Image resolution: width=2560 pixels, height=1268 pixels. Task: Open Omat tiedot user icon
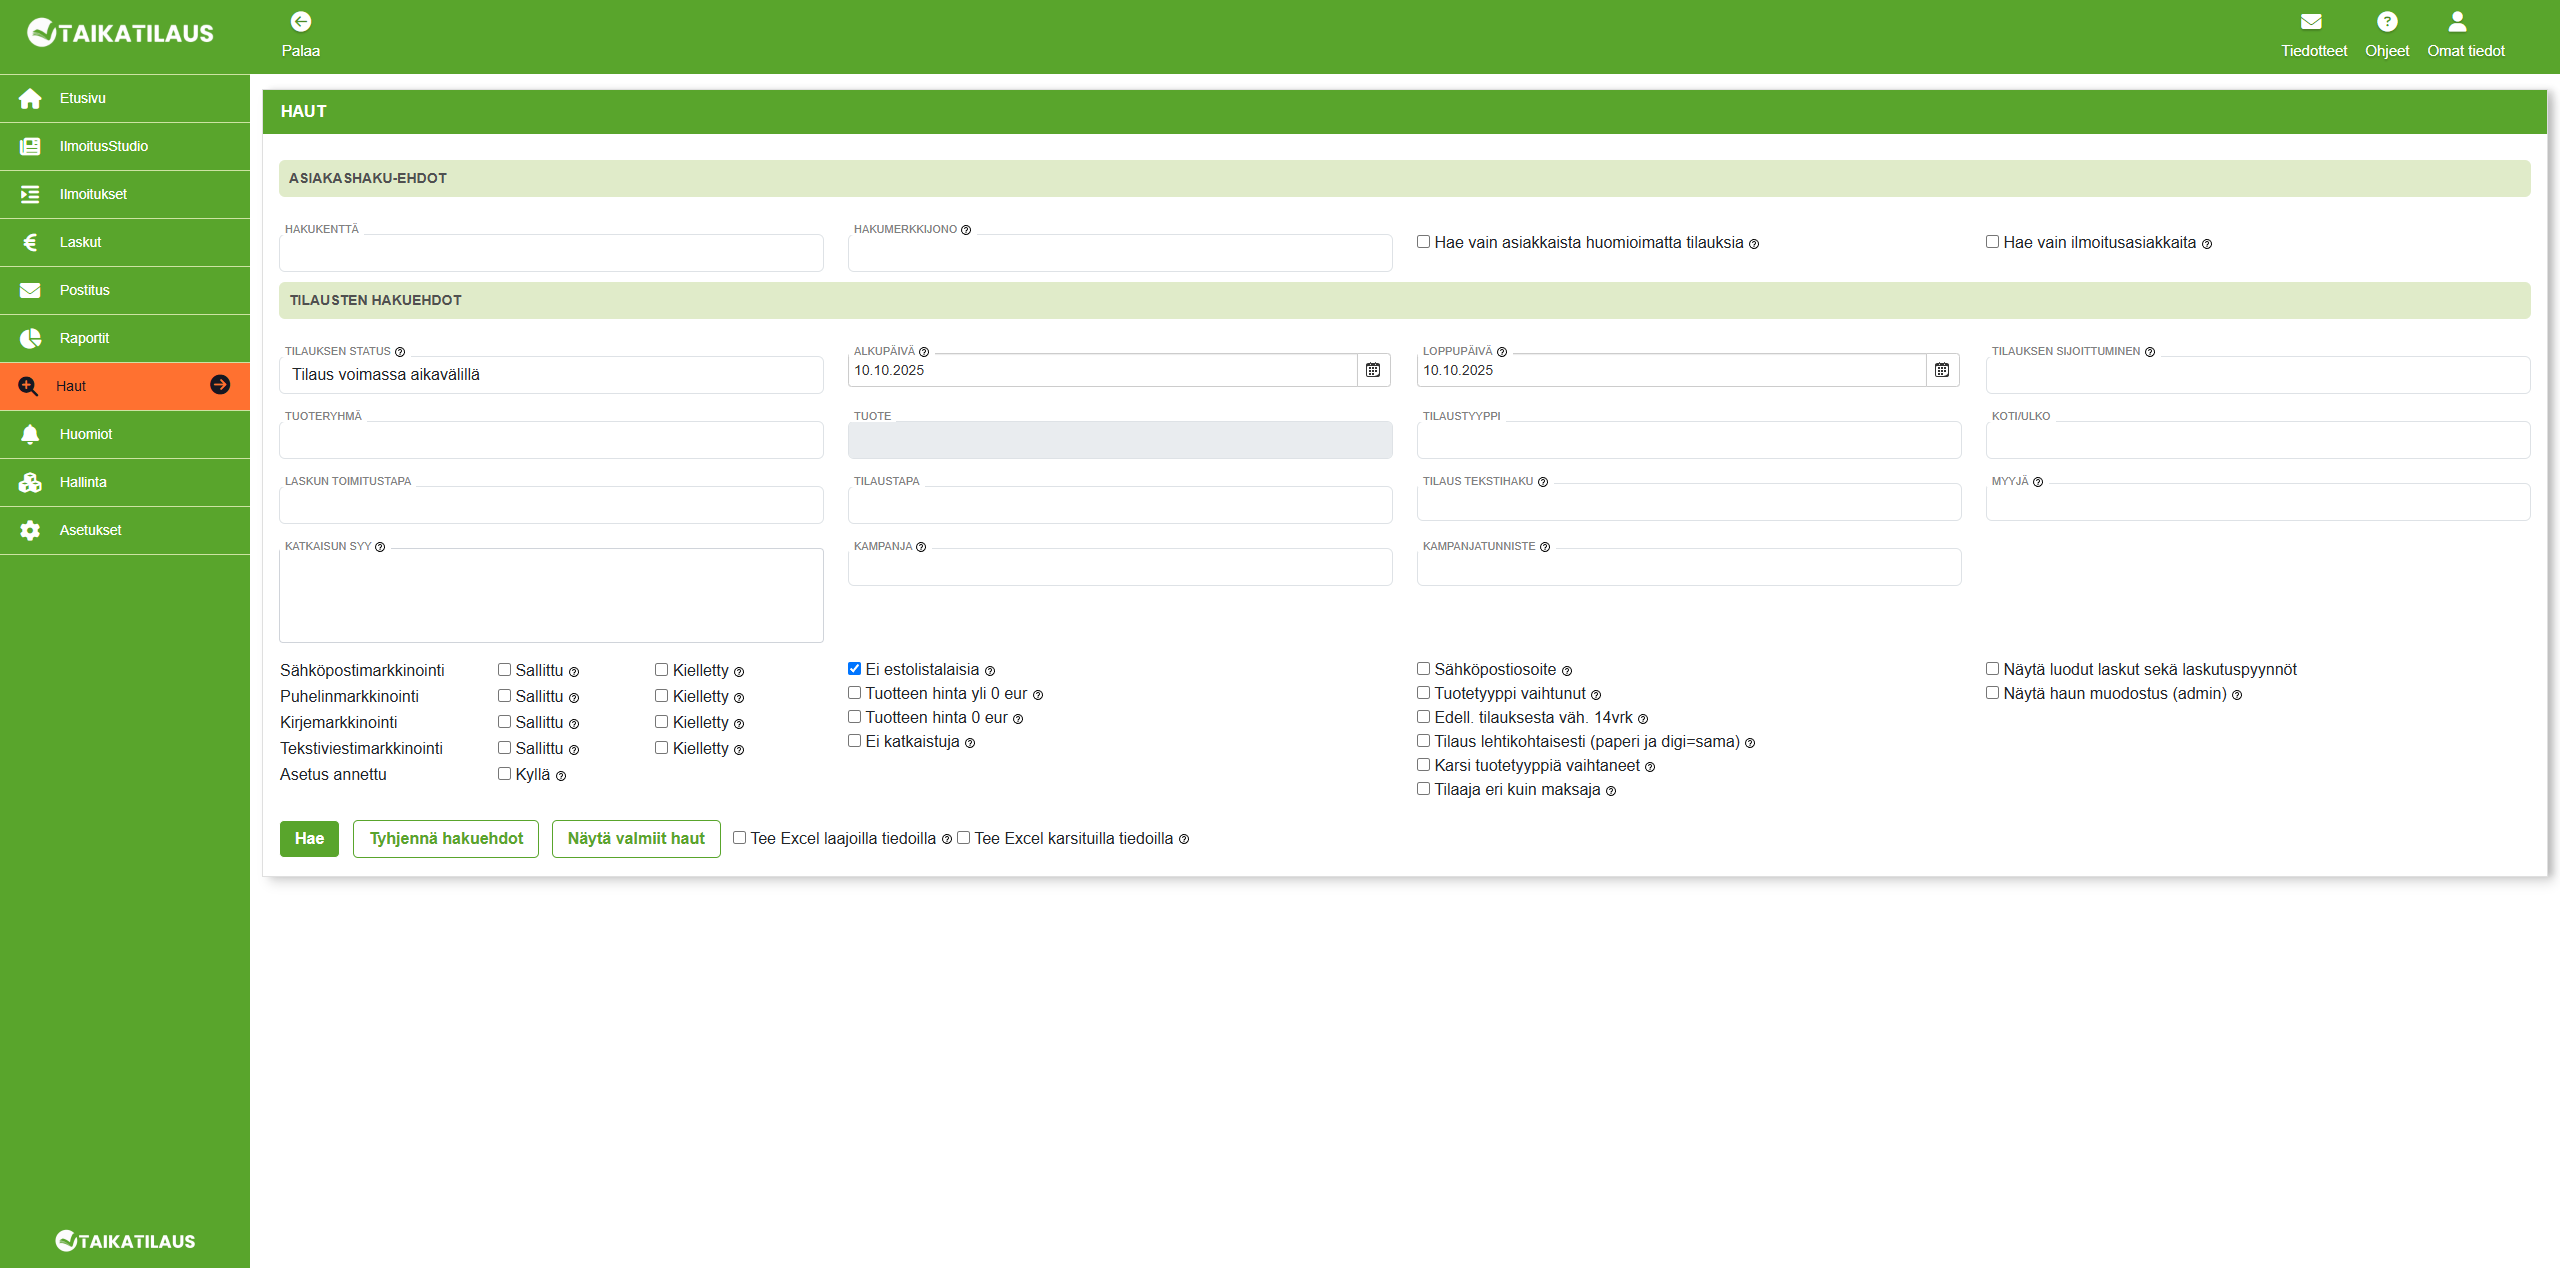pyautogui.click(x=2457, y=22)
